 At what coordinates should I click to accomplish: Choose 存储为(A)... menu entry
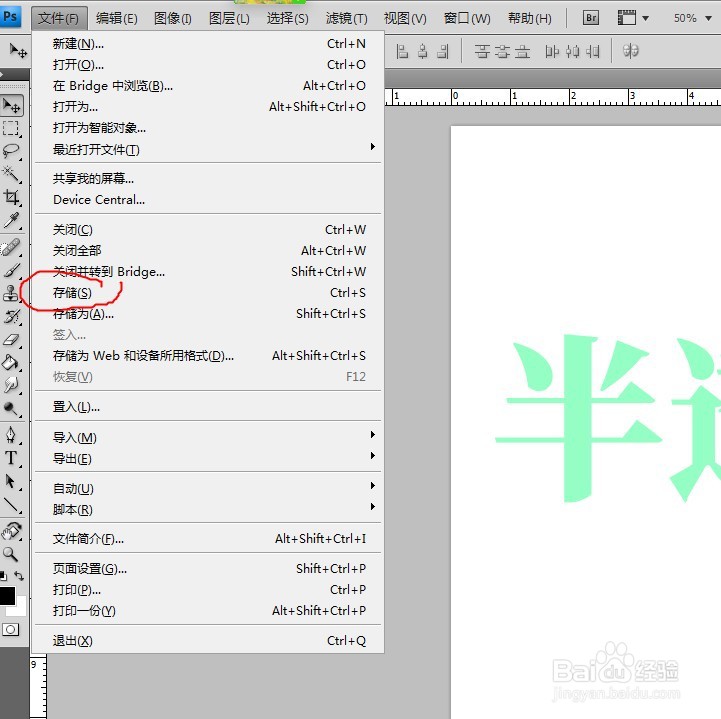pos(208,314)
